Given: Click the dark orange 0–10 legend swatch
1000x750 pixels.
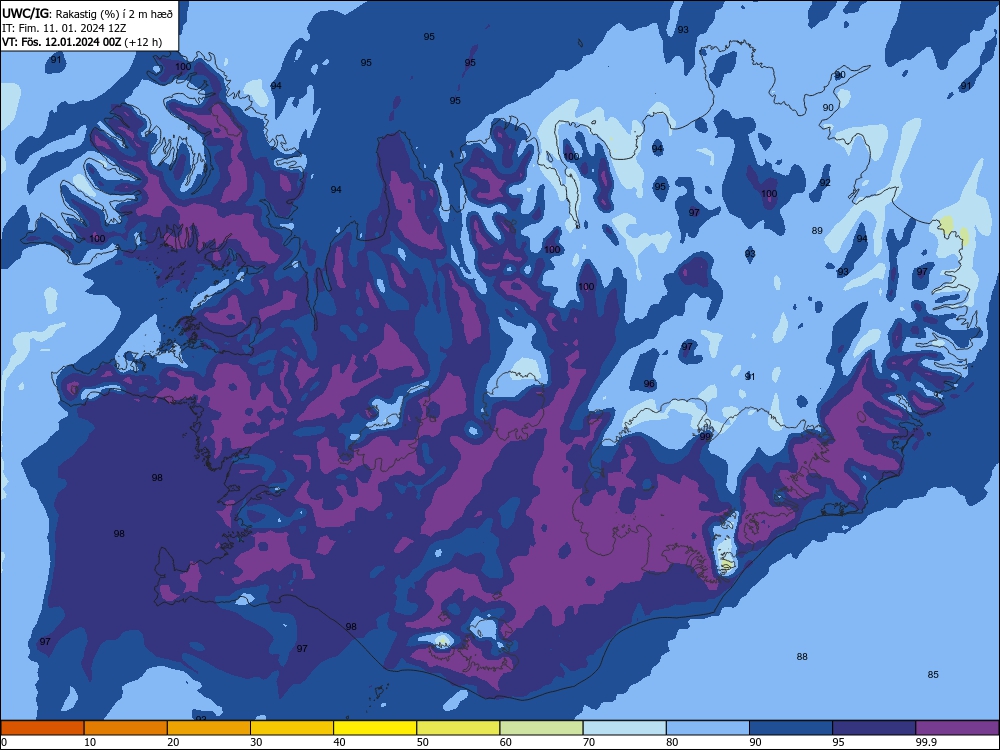Looking at the screenshot, I should 42,728.
